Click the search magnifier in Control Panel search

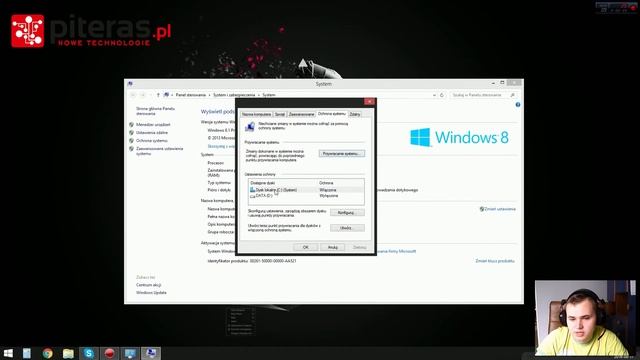513,95
